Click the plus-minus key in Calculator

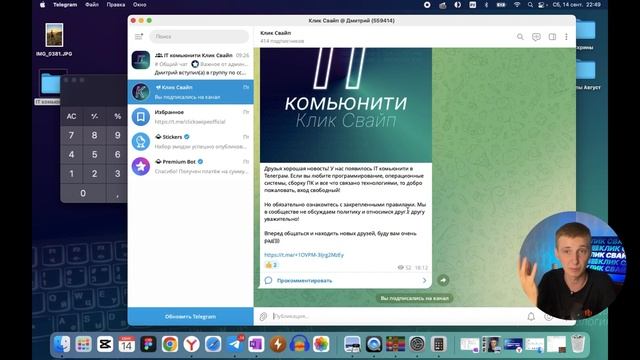tap(94, 116)
